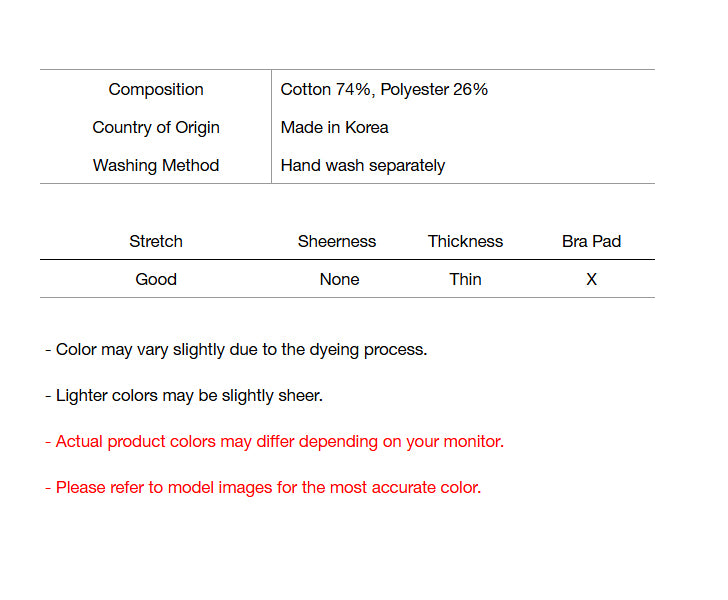Click the Cotton 74% text

pyautogui.click(x=326, y=90)
